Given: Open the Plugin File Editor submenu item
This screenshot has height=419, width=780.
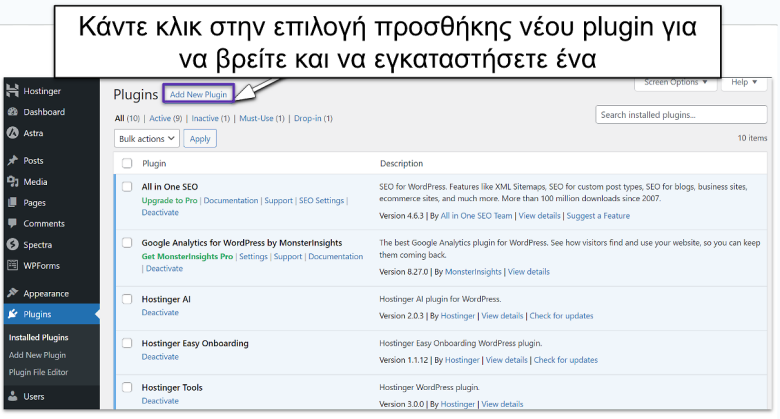Looking at the screenshot, I should [x=38, y=372].
